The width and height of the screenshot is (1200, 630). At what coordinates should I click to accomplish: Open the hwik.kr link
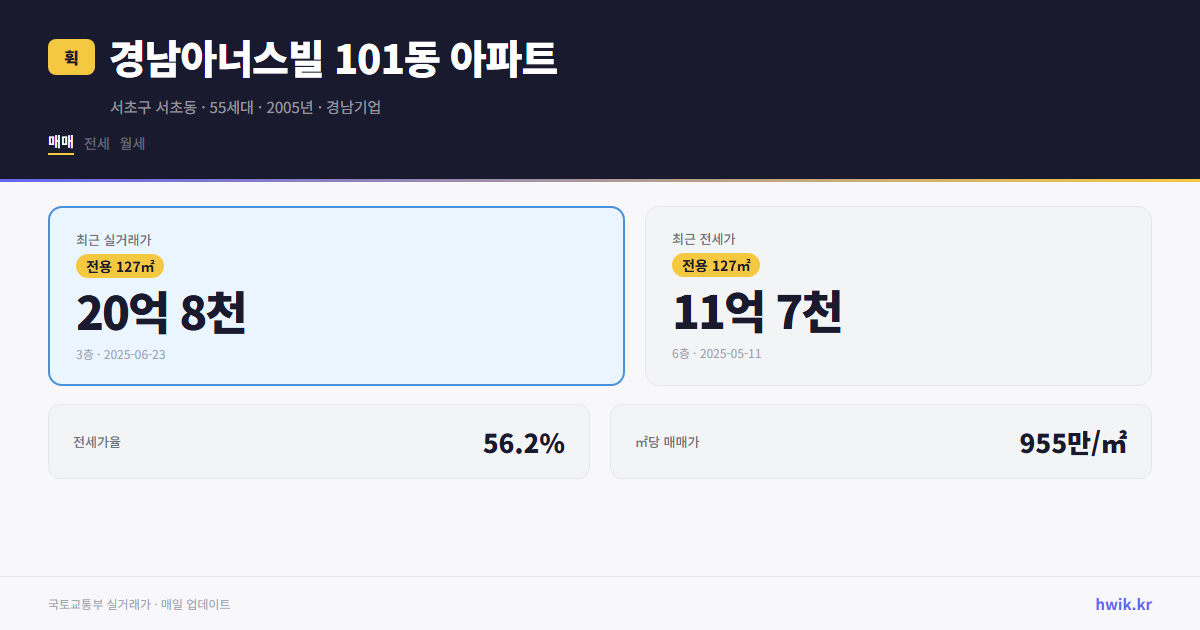point(1122,603)
